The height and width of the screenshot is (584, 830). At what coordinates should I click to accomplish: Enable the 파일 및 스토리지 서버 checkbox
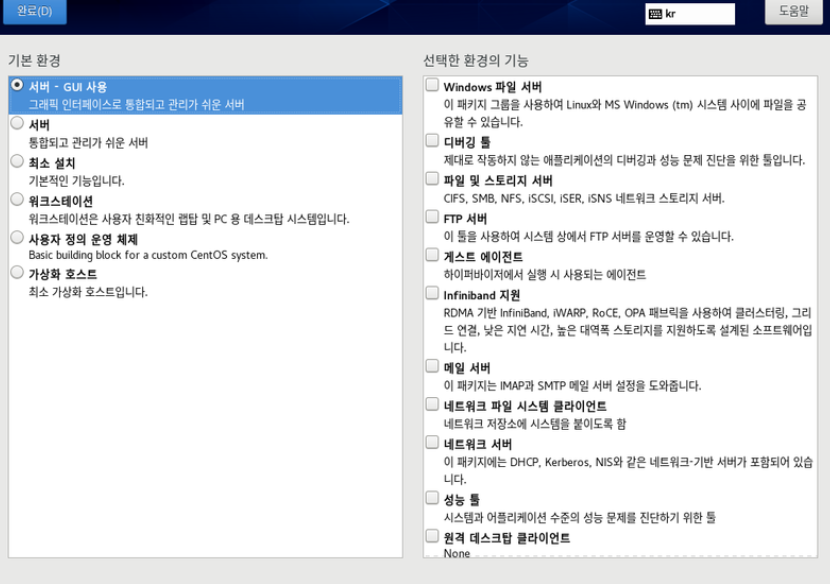(432, 178)
